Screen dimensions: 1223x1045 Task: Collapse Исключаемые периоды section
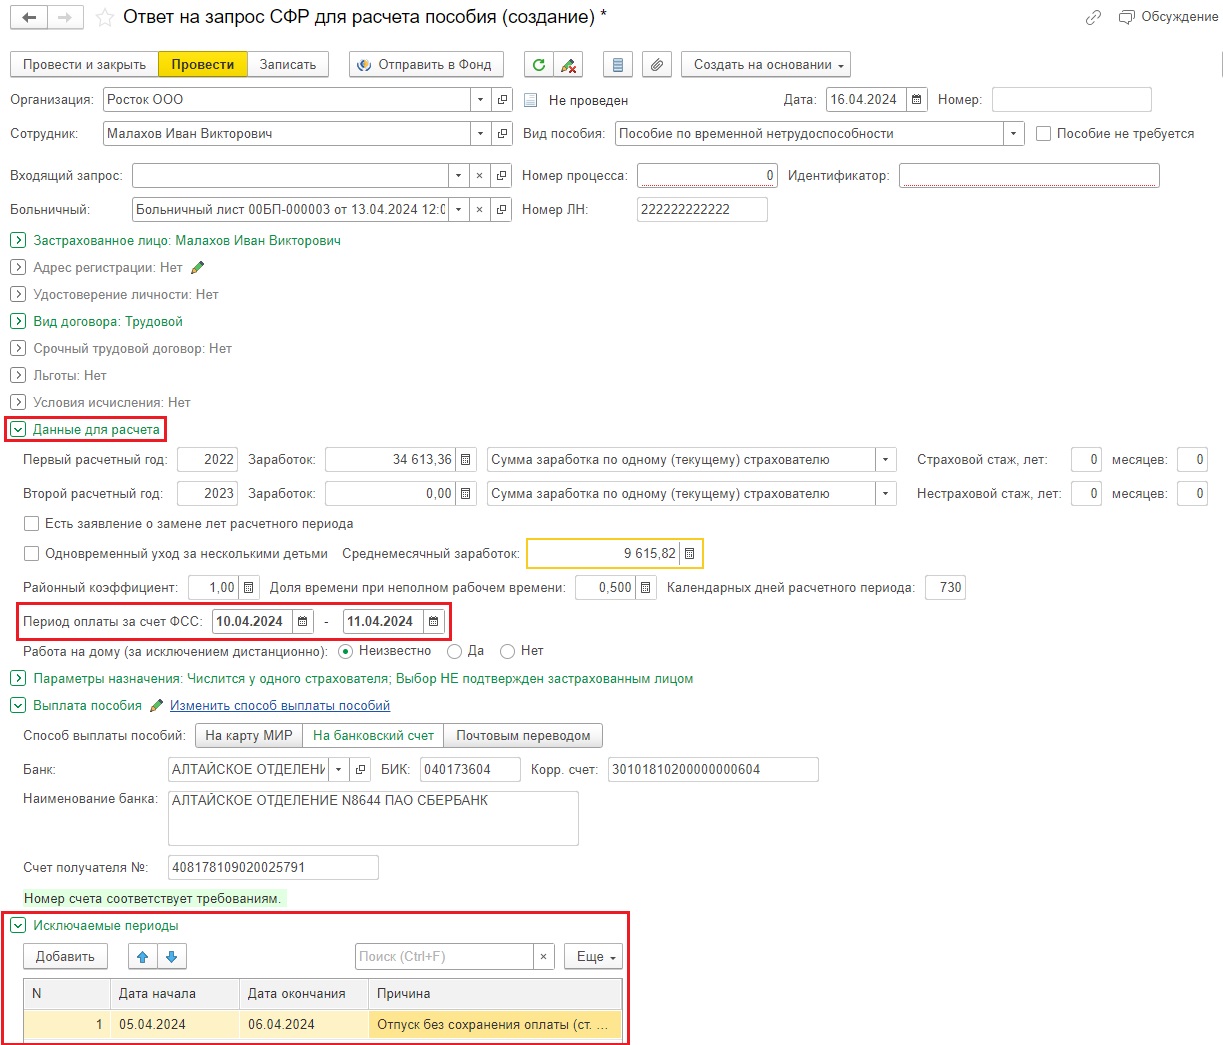click(x=18, y=926)
